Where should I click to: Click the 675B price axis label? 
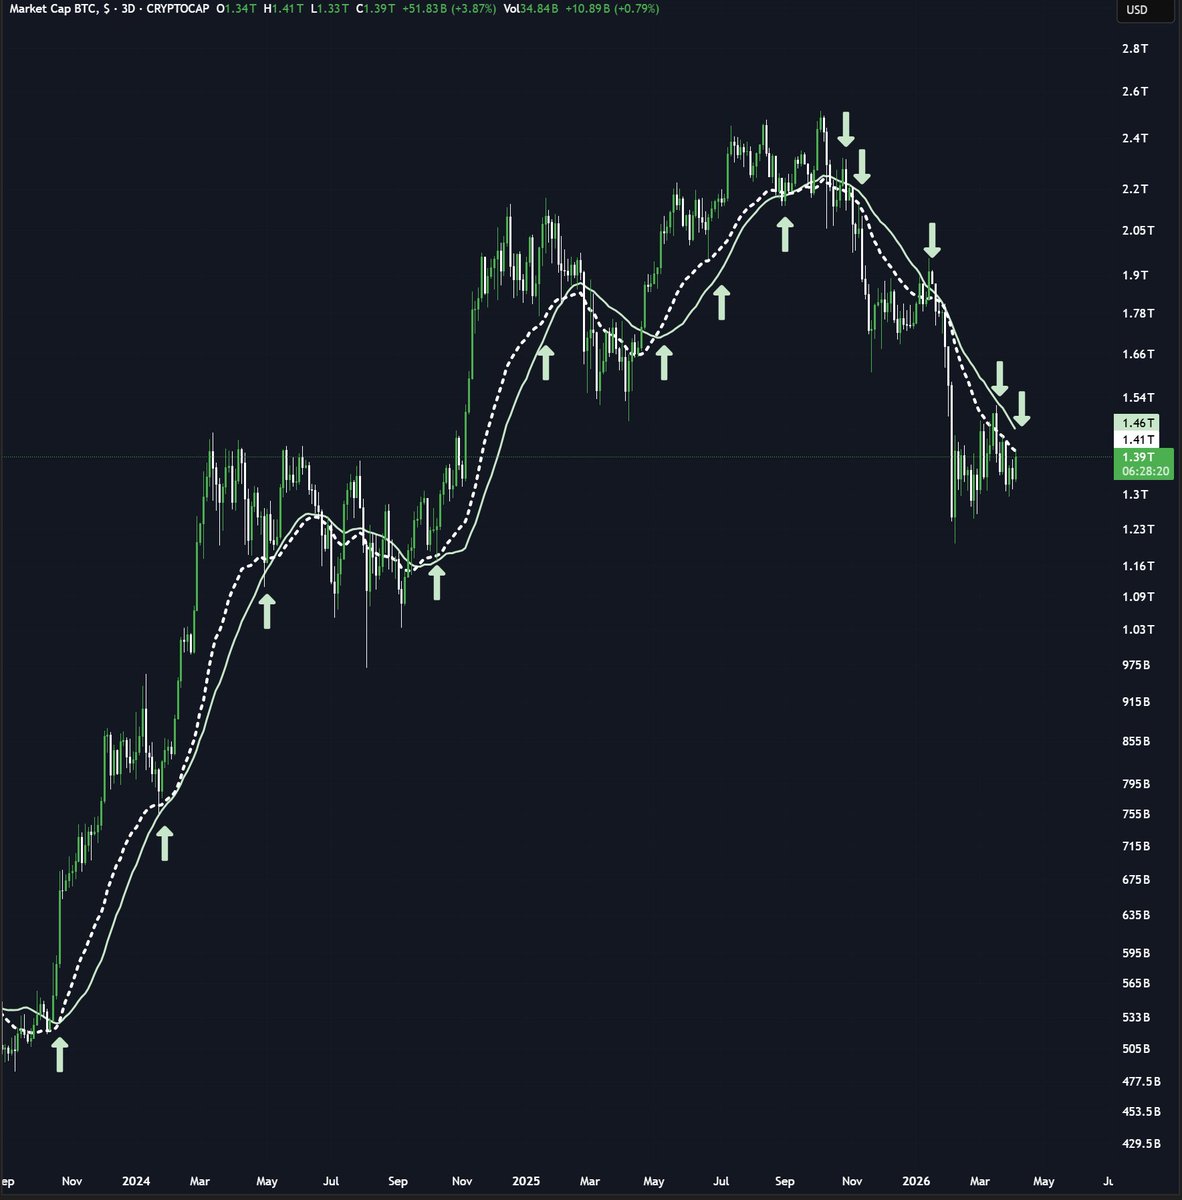1136,880
